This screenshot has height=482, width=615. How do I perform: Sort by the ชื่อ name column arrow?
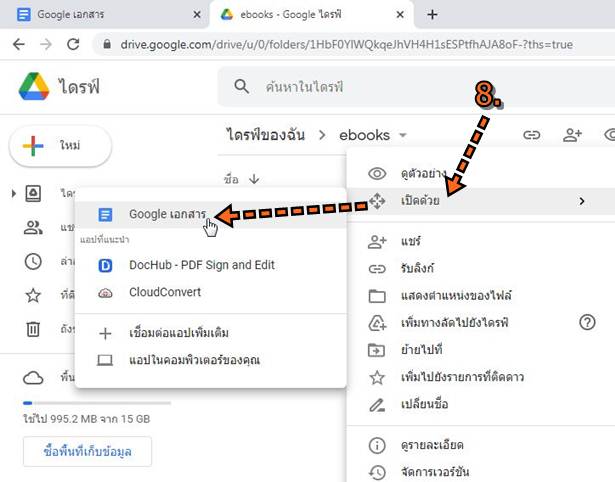(254, 179)
